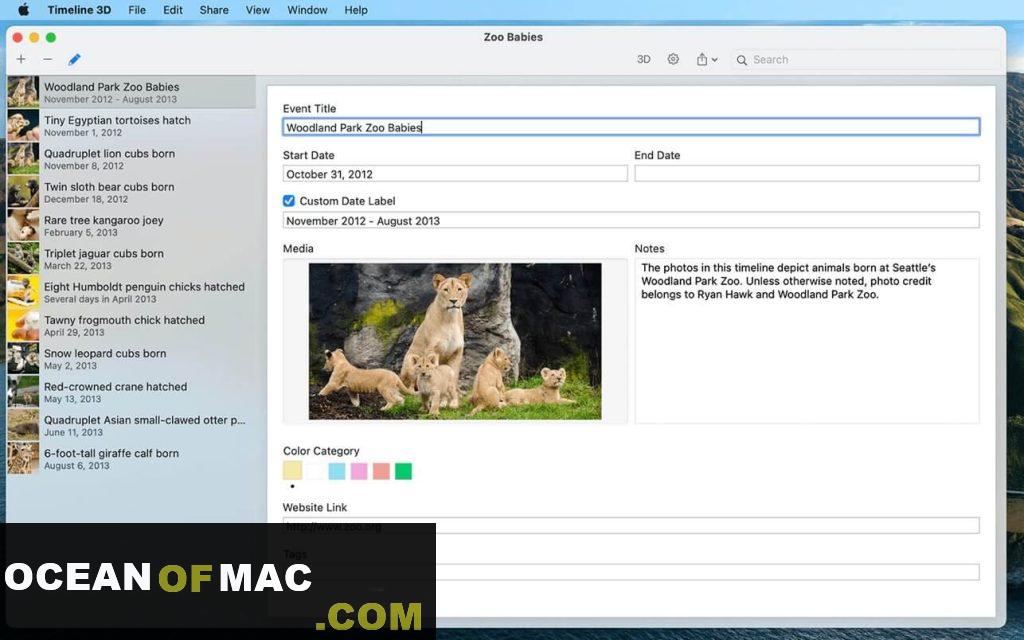
Task: Switch to the 3D timeline view
Action: 643,59
